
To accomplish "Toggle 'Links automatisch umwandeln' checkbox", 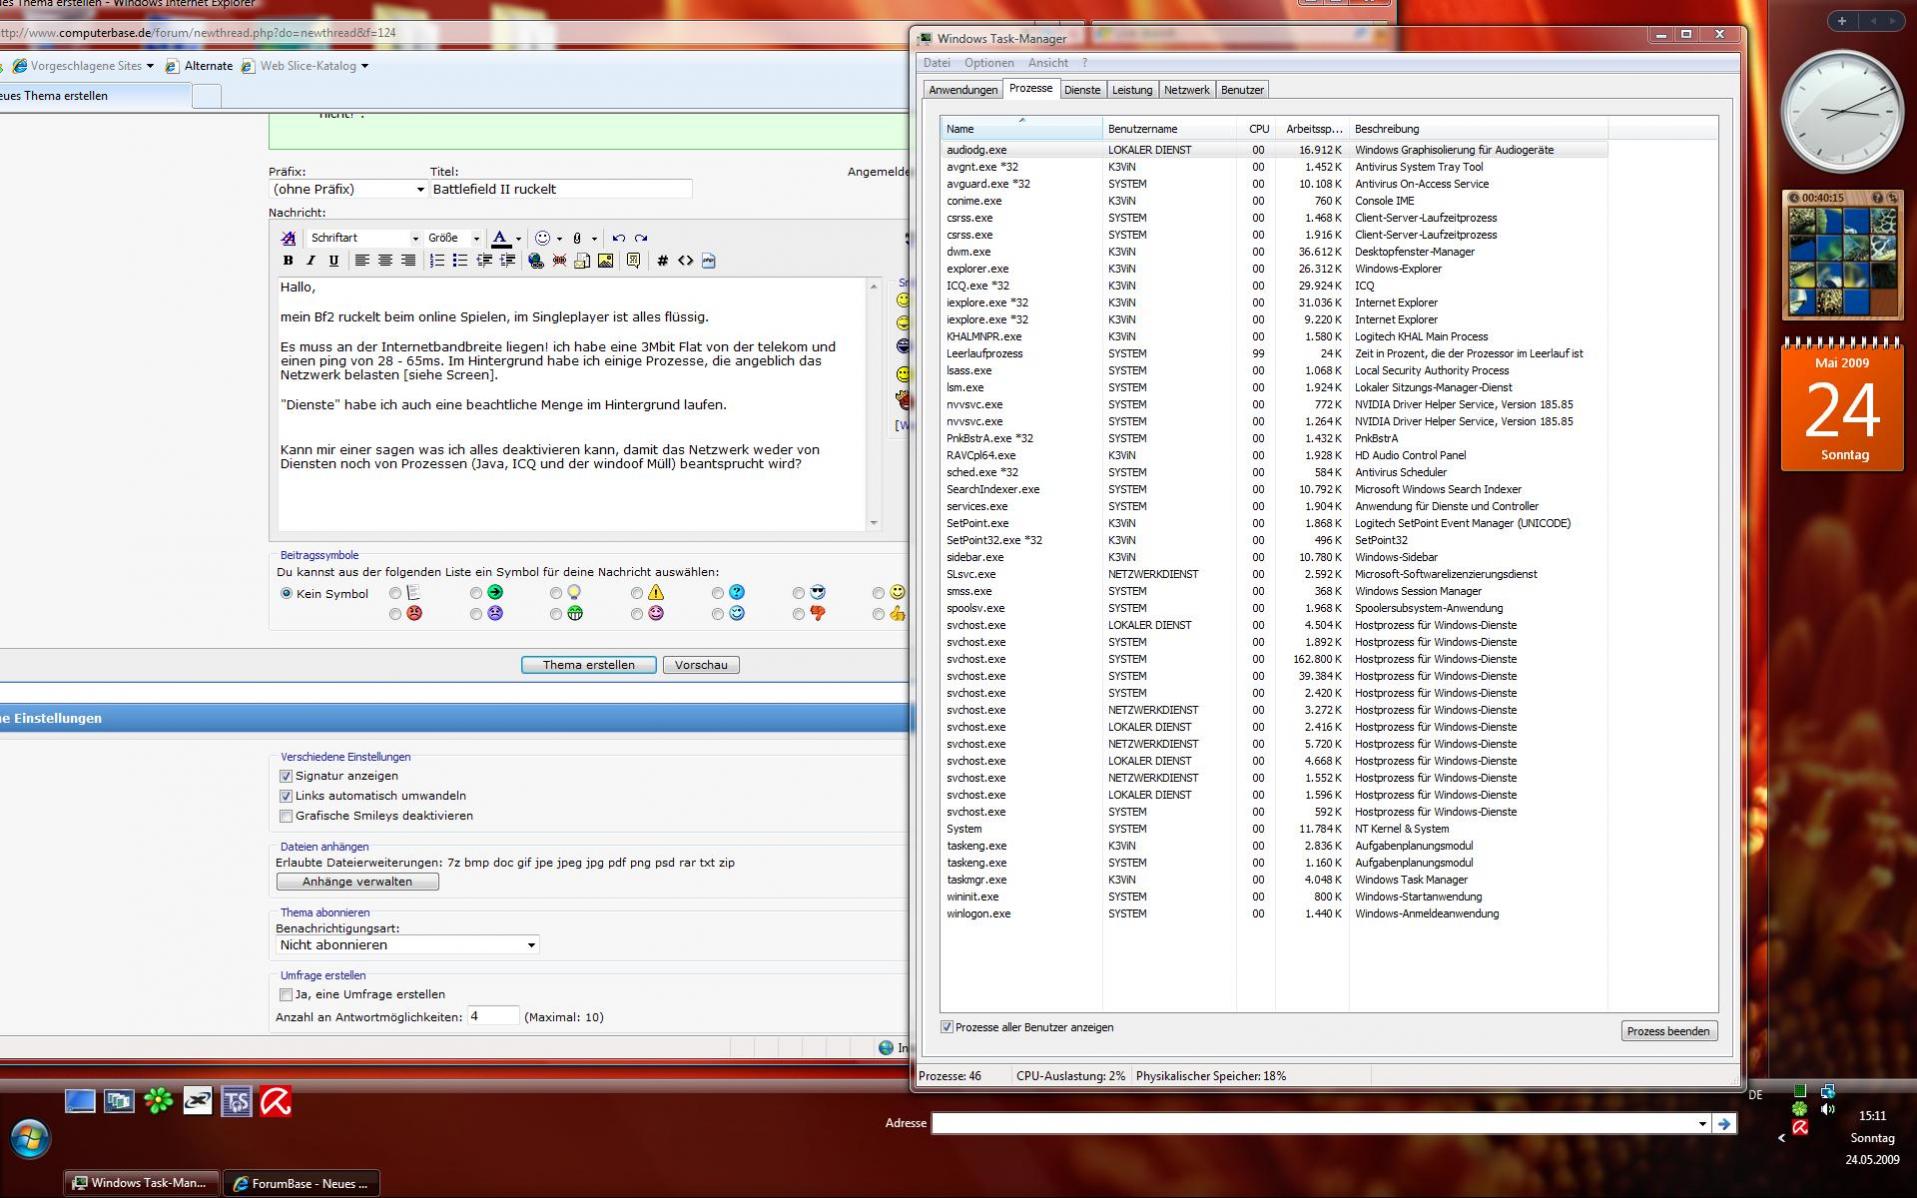I will [286, 796].
